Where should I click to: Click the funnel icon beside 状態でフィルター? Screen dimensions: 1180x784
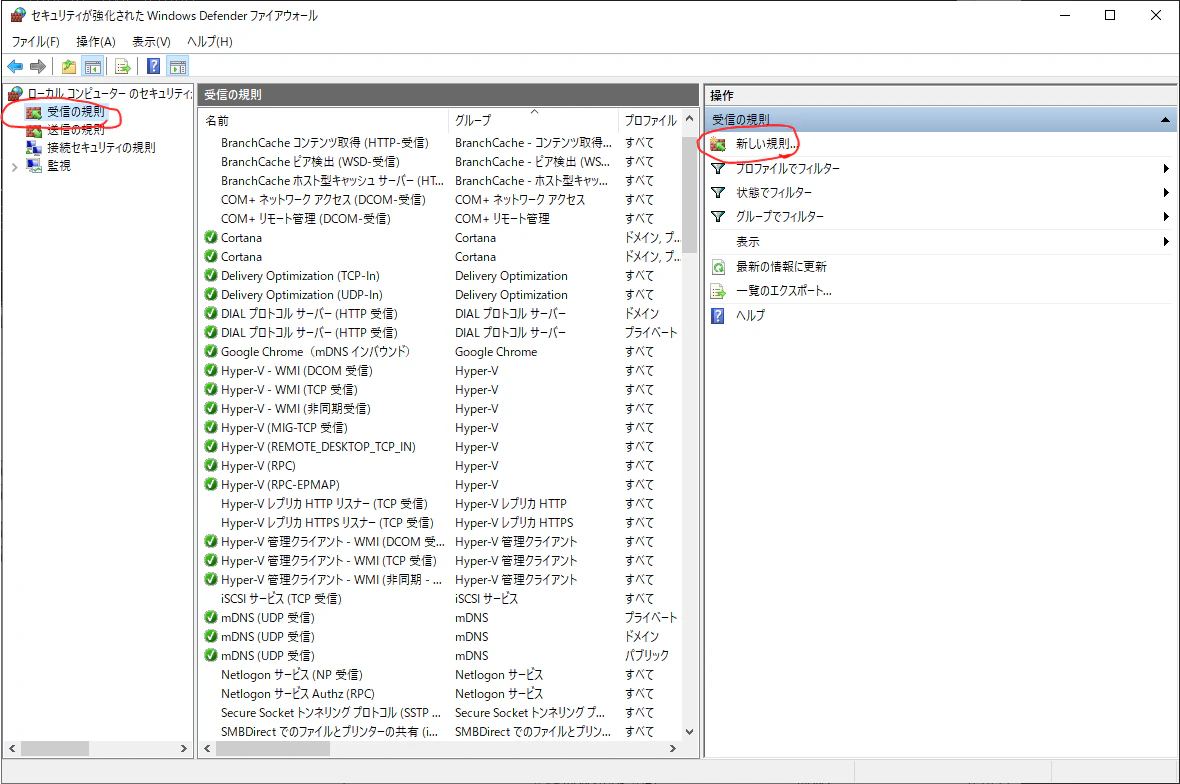(719, 193)
